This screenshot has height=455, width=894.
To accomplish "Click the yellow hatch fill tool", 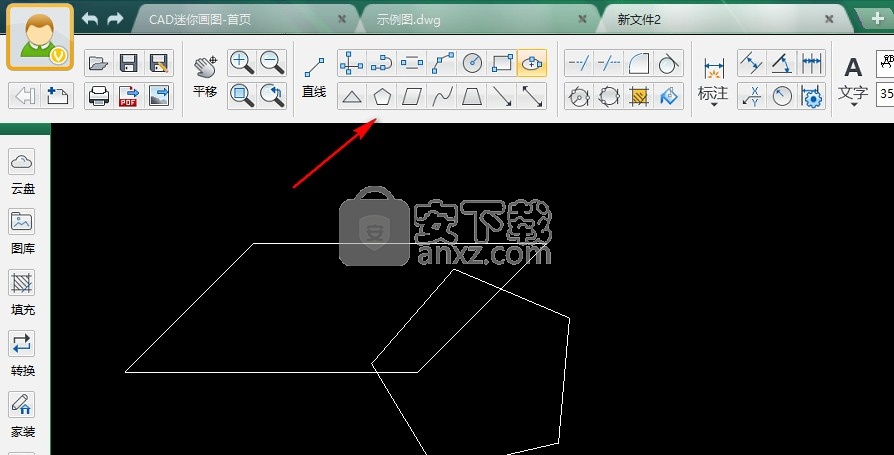I will tap(639, 96).
